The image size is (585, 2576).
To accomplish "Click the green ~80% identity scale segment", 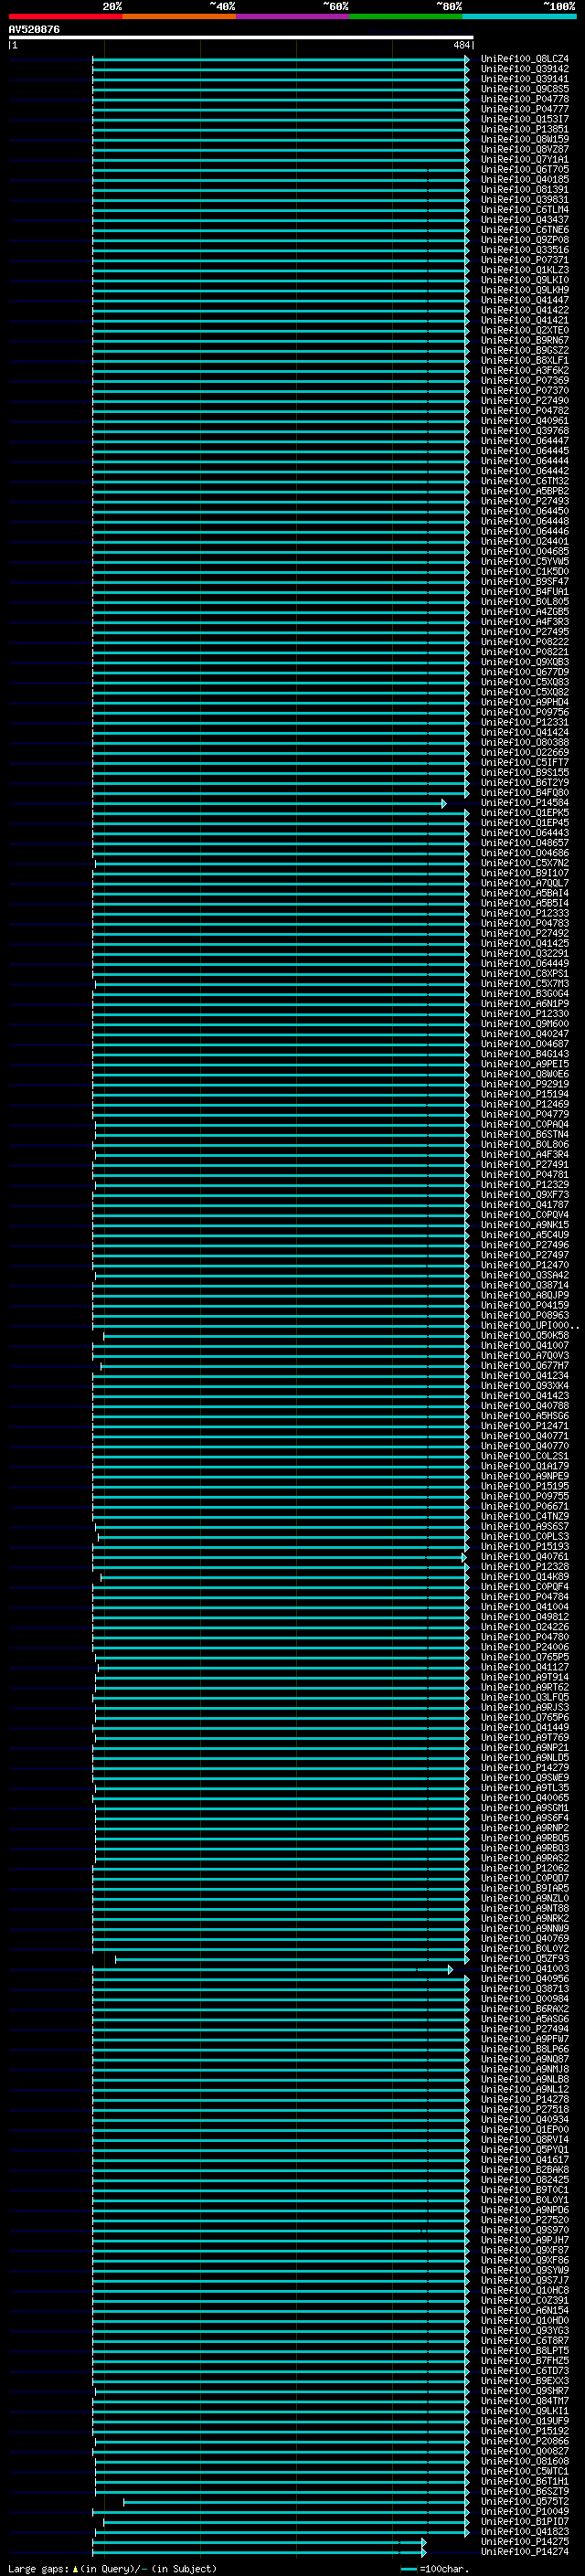I will (x=406, y=17).
